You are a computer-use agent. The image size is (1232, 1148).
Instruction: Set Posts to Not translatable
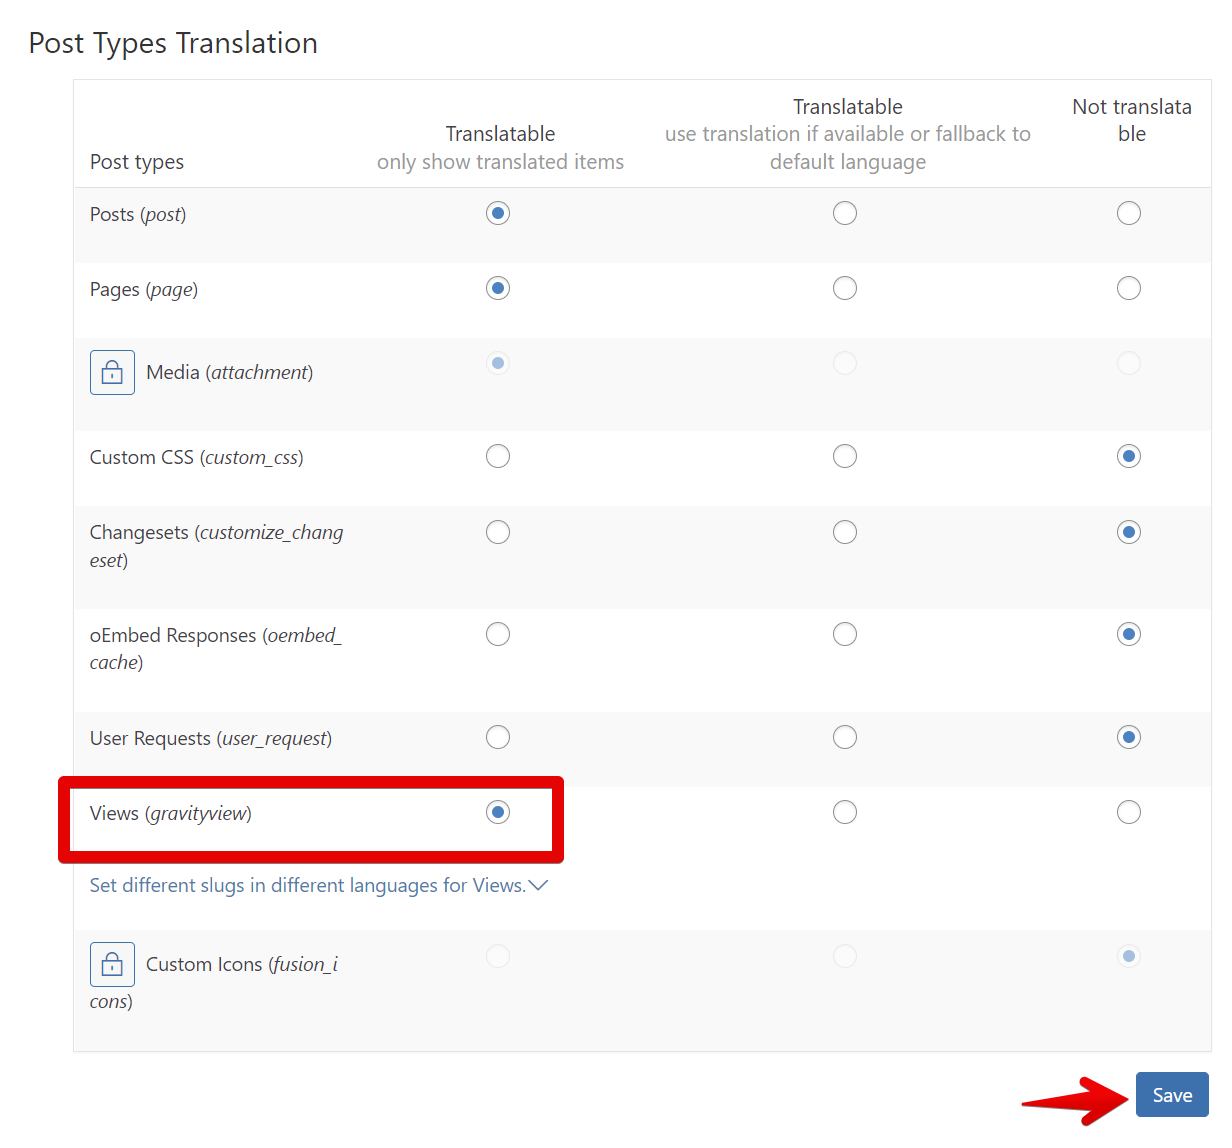(x=1129, y=213)
